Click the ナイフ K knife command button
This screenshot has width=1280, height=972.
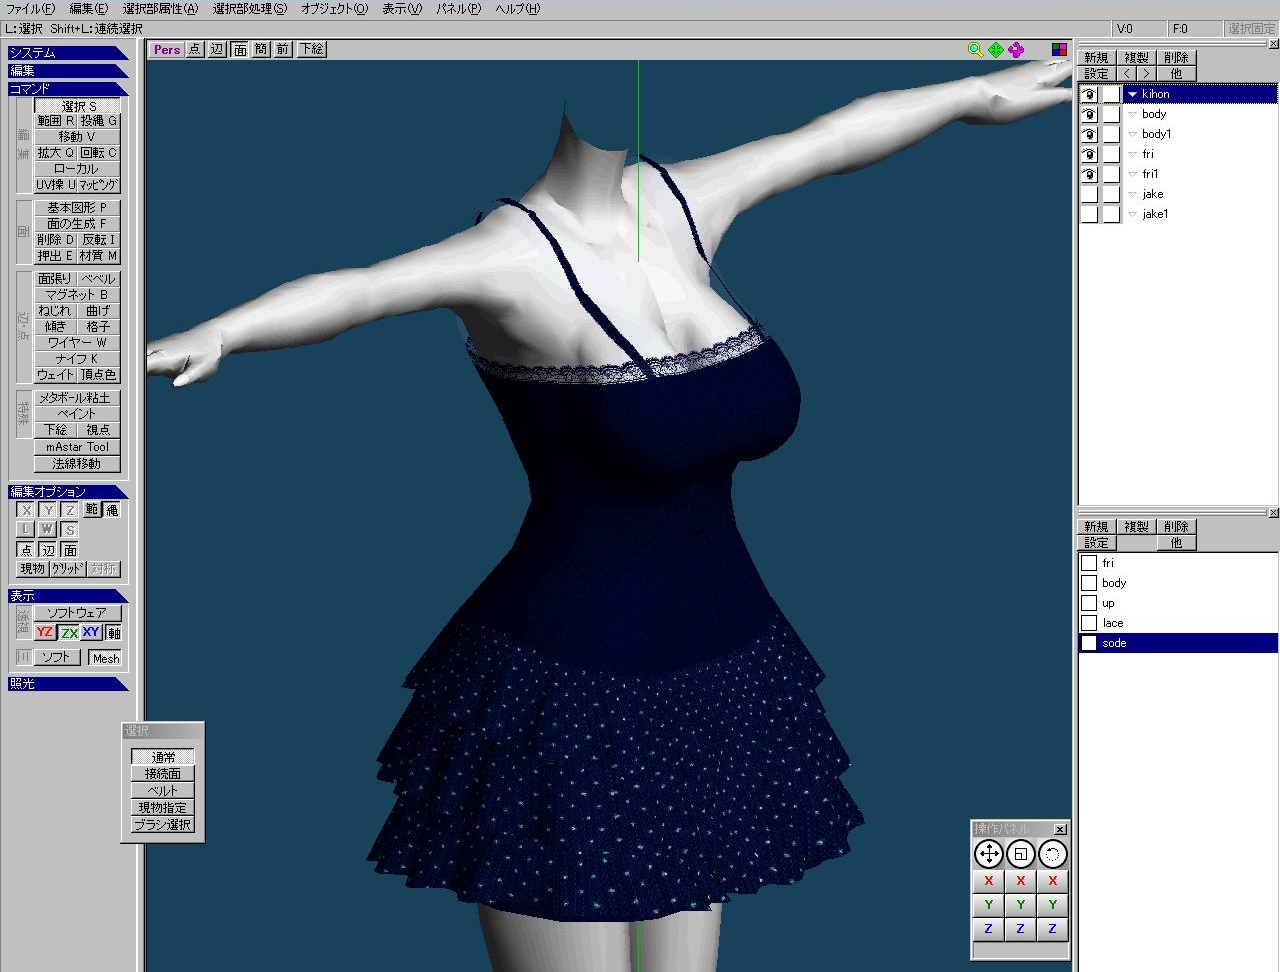pos(77,358)
